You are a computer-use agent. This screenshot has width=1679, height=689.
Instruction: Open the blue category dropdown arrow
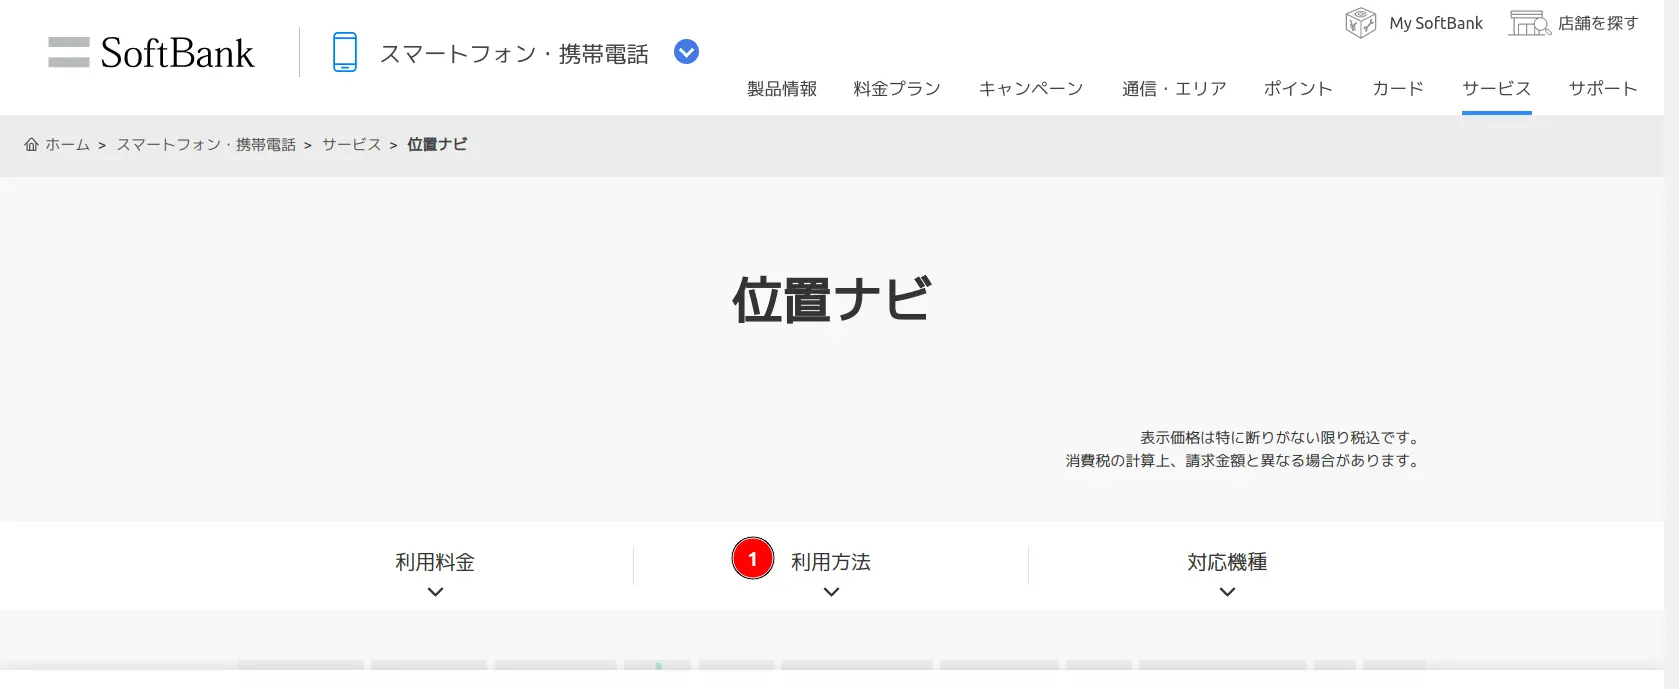click(686, 52)
